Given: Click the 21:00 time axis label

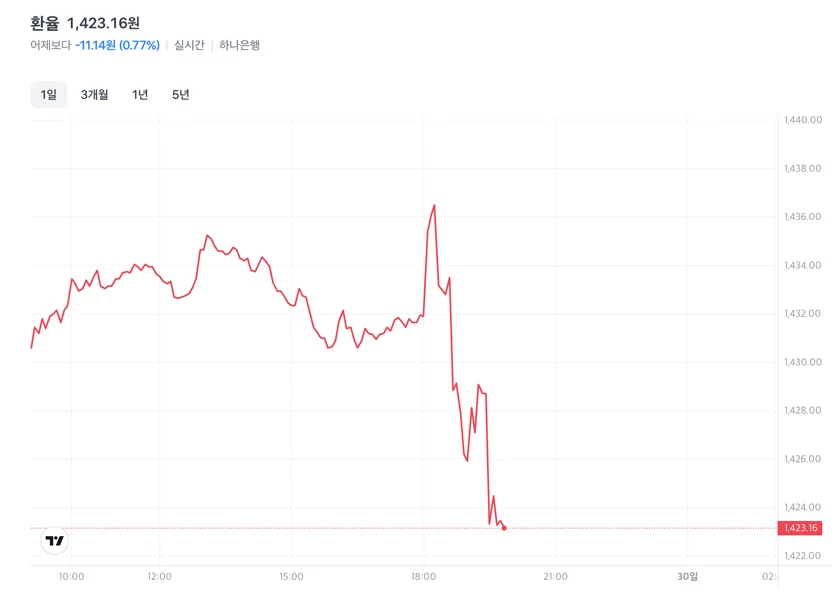Looking at the screenshot, I should tap(555, 576).
